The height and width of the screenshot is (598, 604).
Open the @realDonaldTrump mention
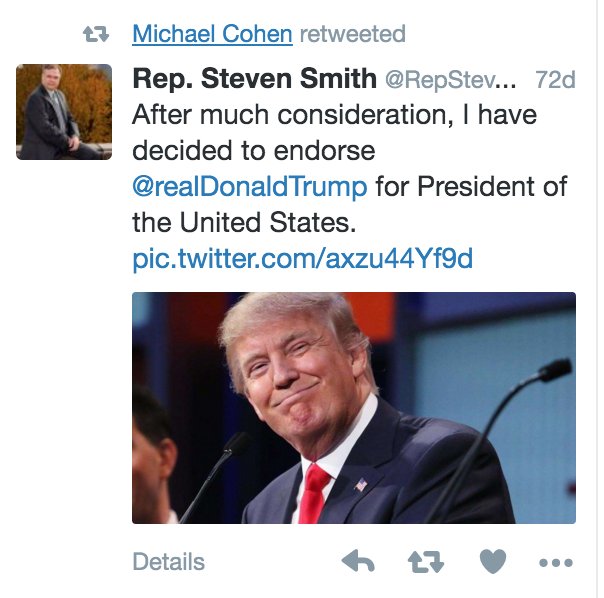[250, 187]
